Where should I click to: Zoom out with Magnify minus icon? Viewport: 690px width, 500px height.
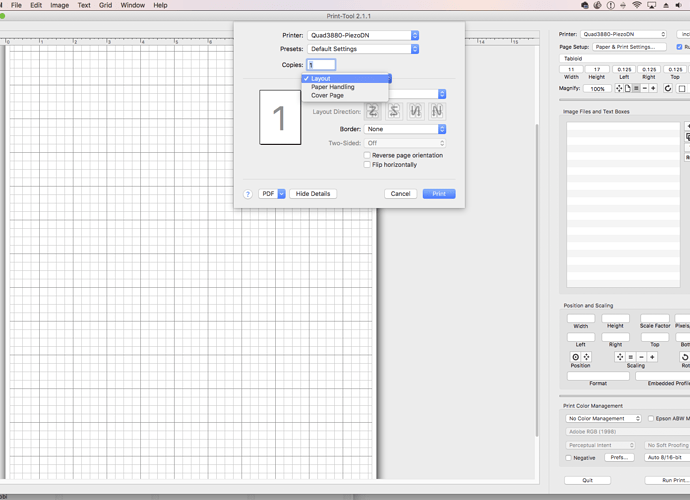pos(645,88)
